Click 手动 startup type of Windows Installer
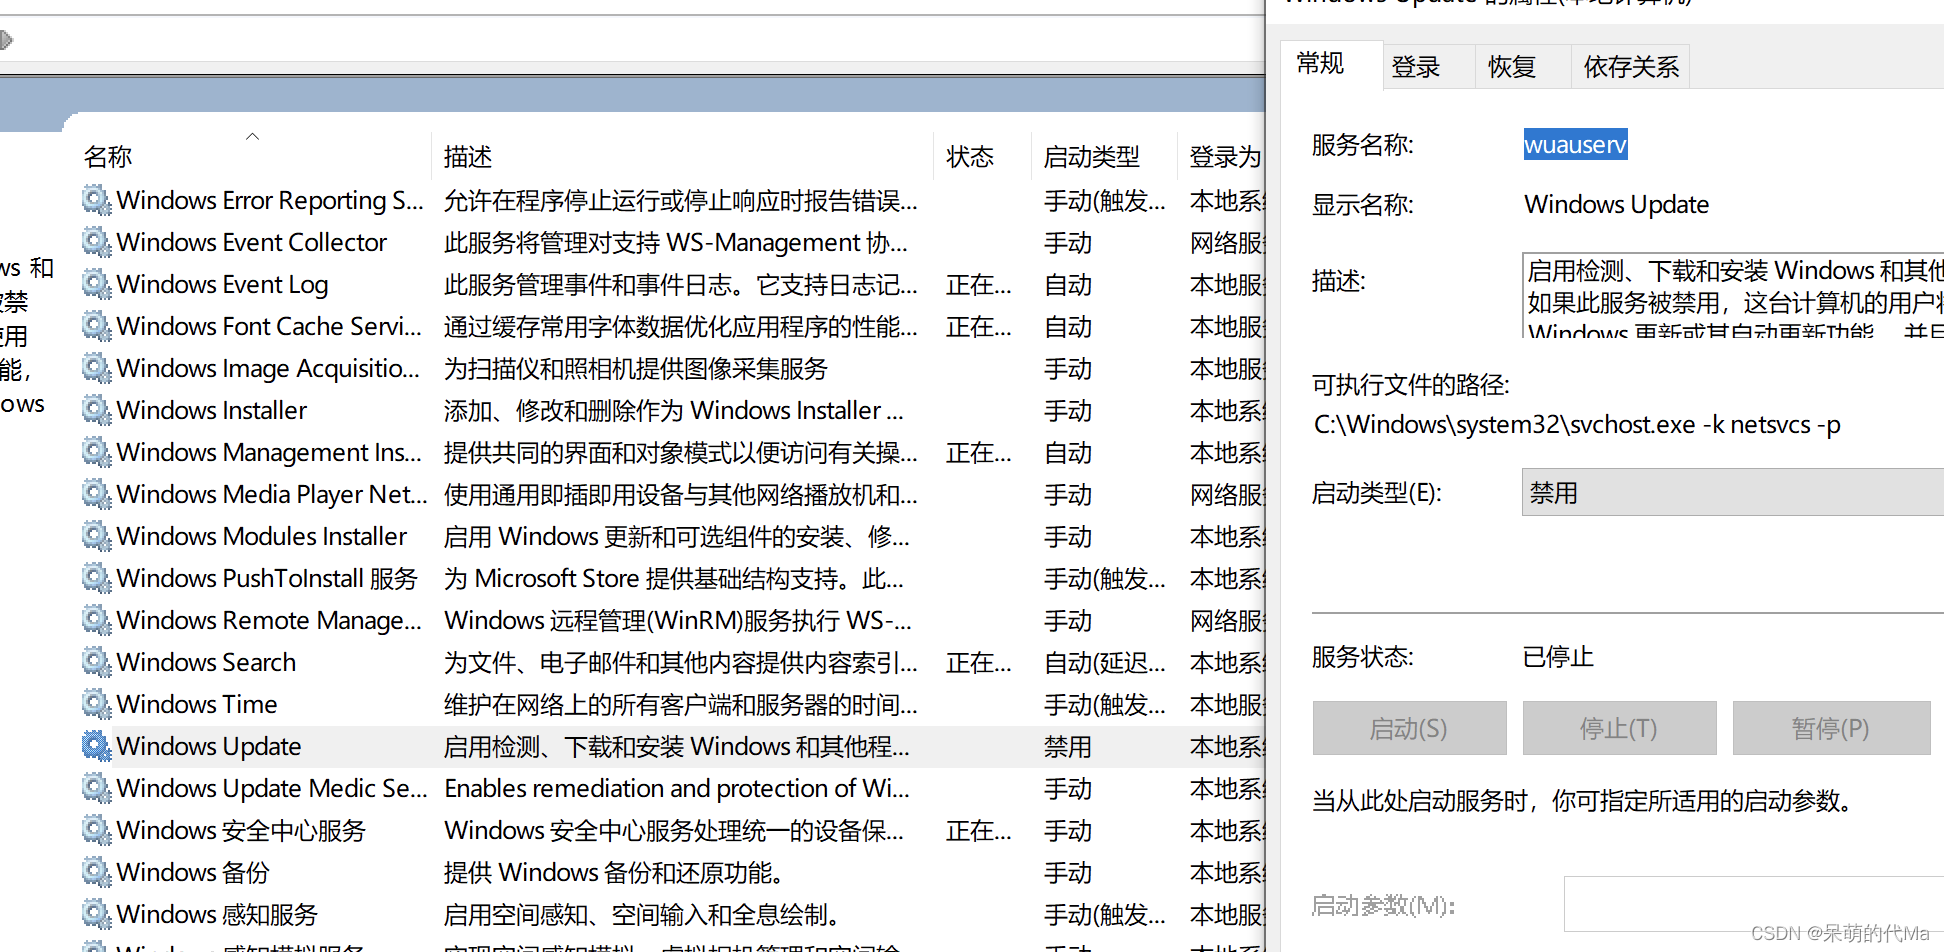 point(1068,410)
